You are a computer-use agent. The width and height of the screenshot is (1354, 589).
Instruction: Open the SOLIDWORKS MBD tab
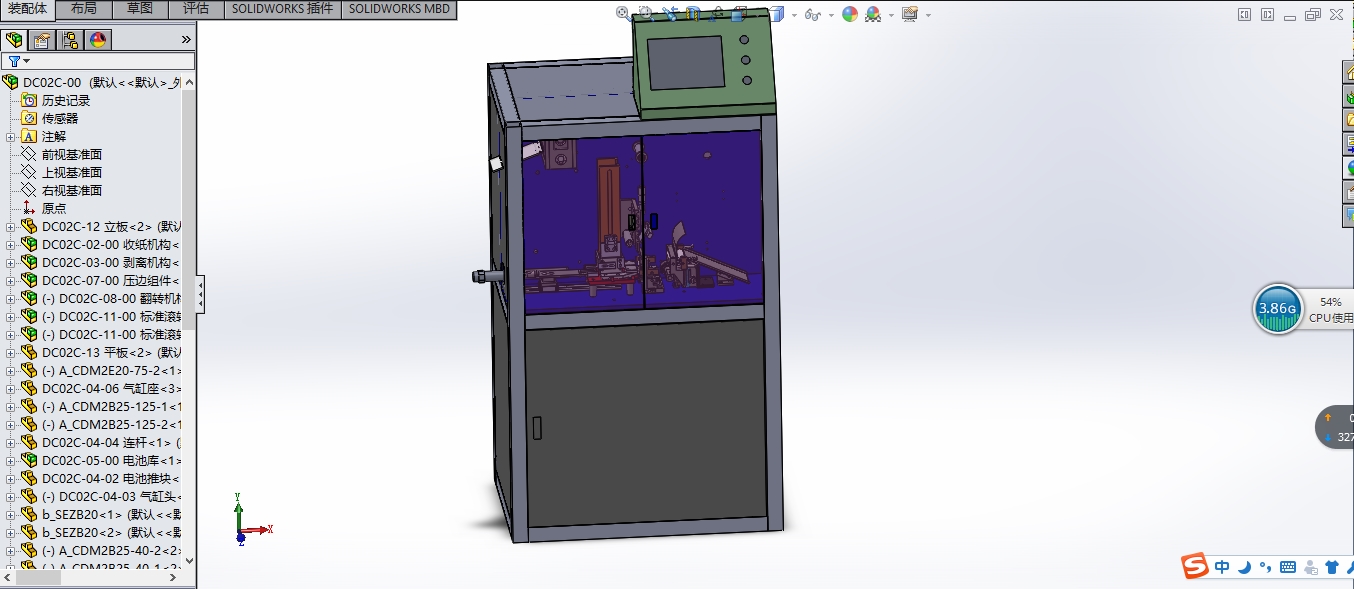(399, 9)
